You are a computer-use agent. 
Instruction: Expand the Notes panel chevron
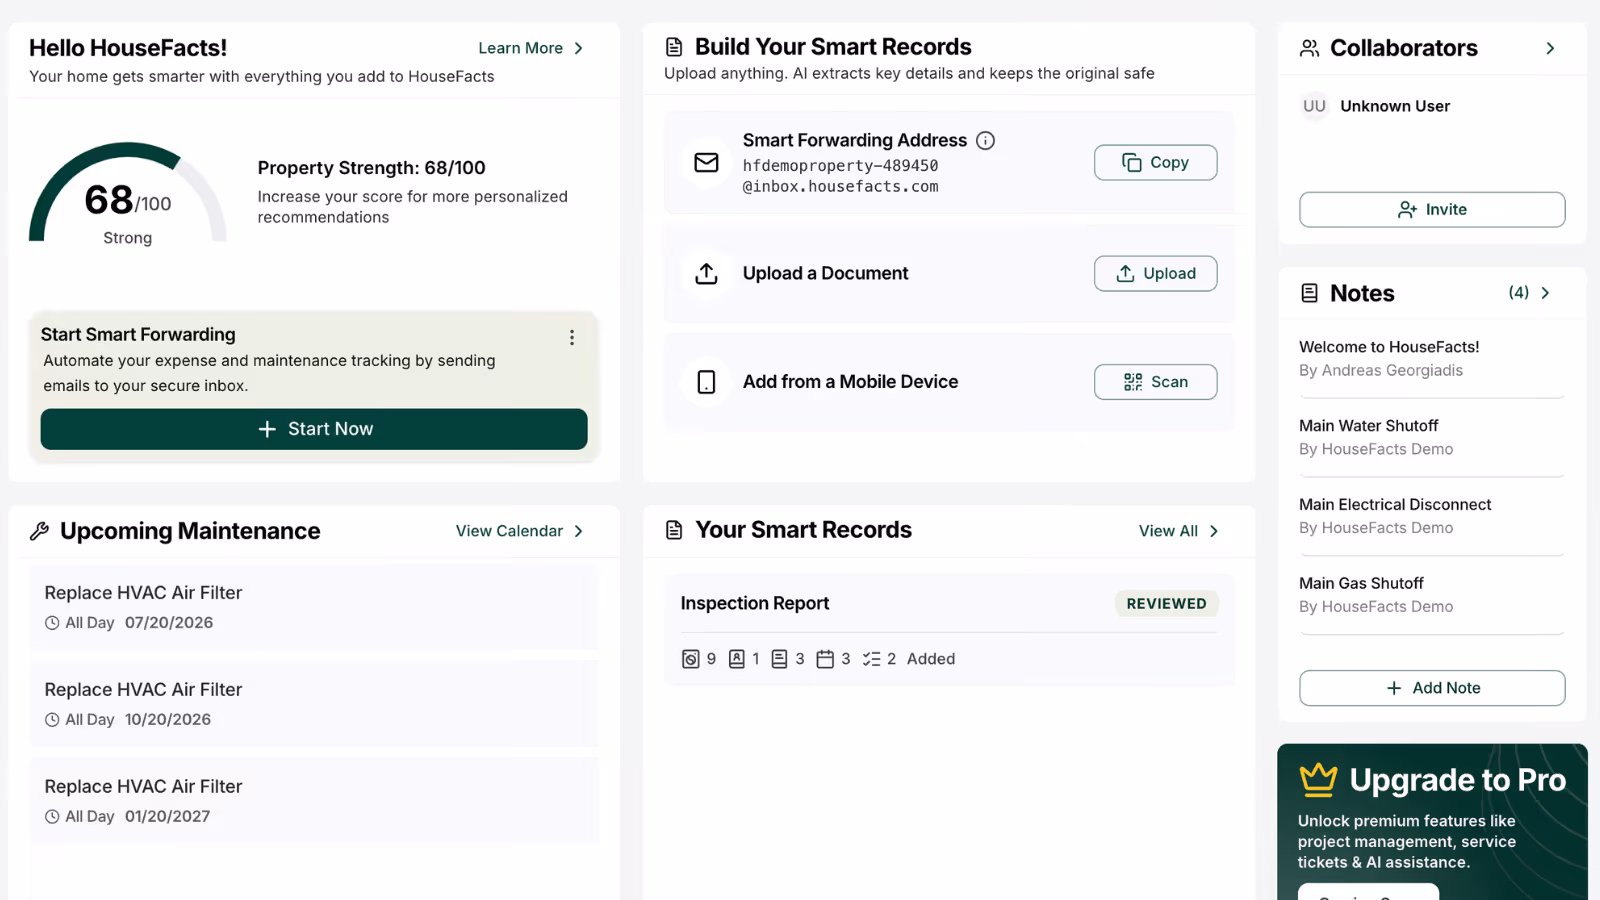pyautogui.click(x=1546, y=293)
